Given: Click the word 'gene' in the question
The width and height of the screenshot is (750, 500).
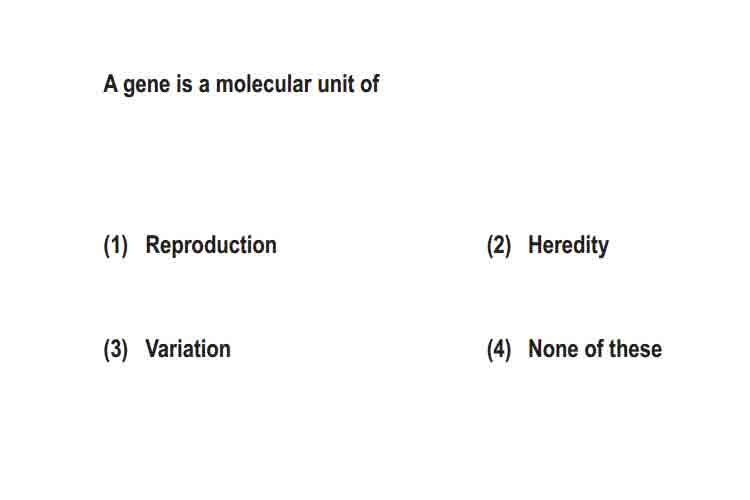Looking at the screenshot, I should [147, 86].
